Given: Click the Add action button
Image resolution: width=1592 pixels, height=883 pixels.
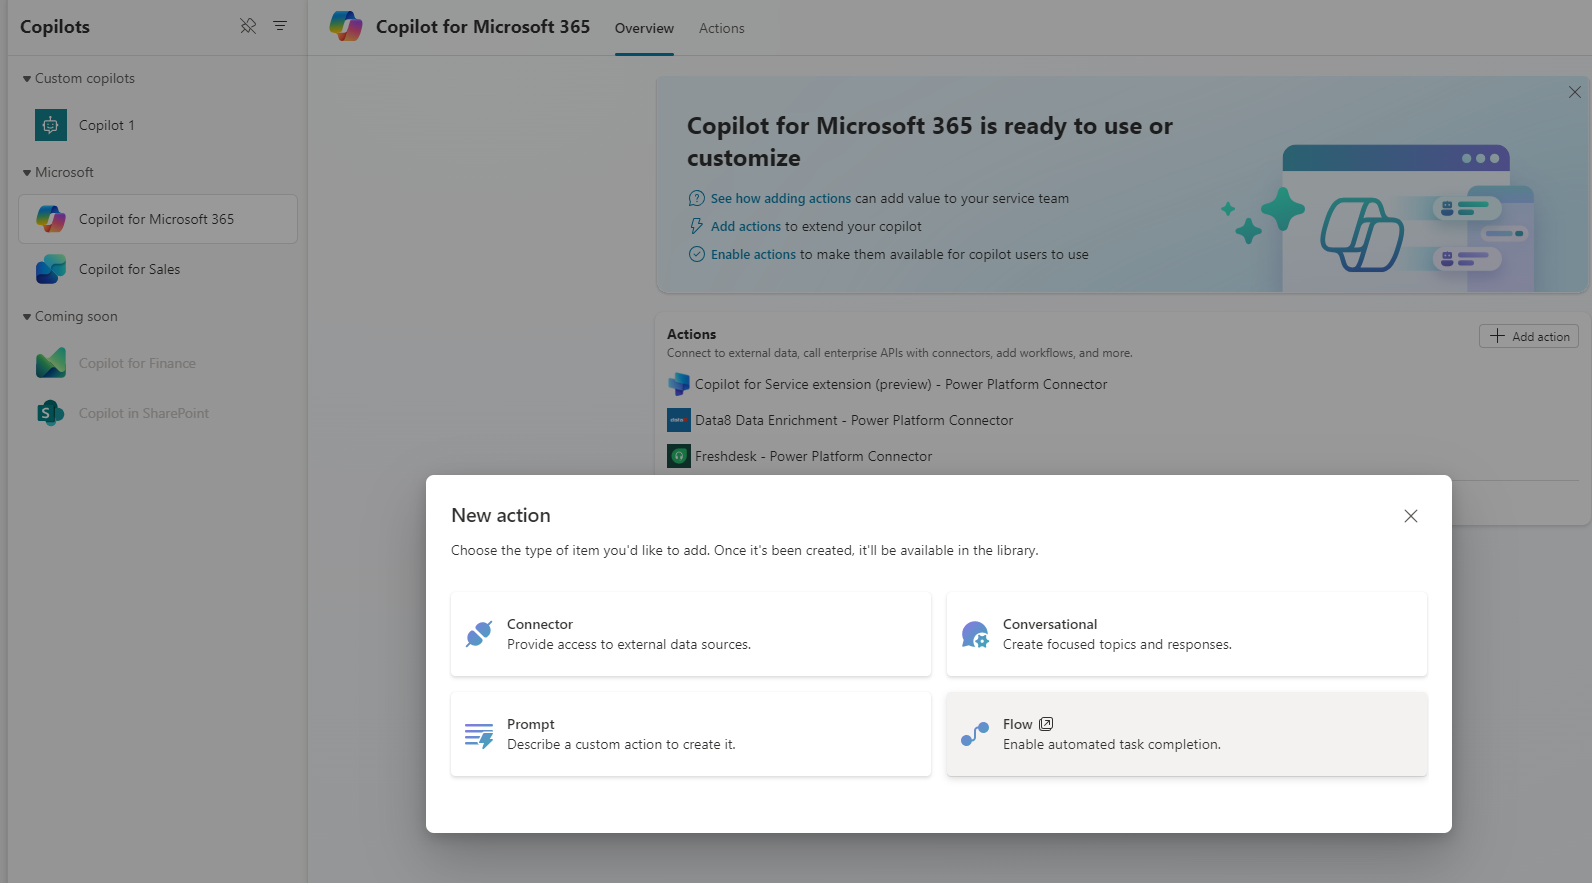Looking at the screenshot, I should tap(1529, 336).
